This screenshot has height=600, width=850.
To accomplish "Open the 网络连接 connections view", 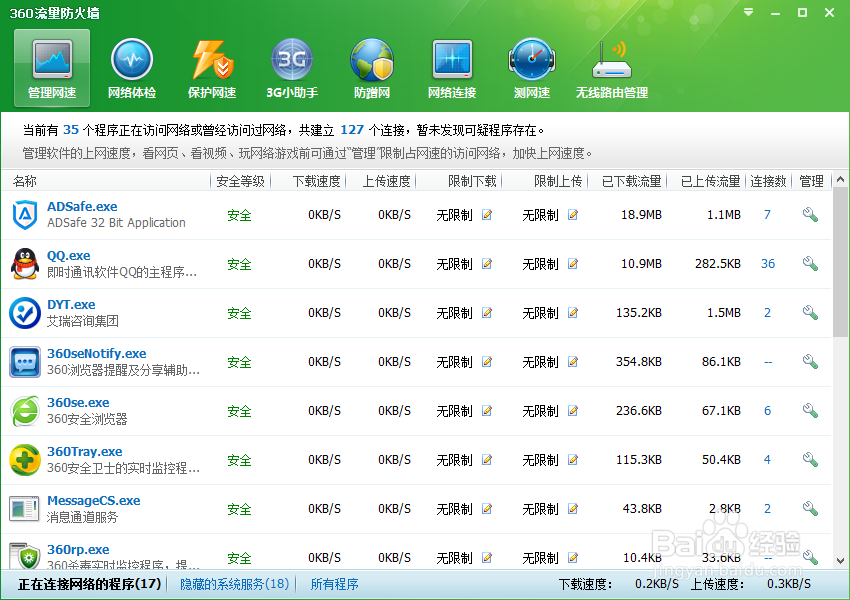I will point(452,68).
